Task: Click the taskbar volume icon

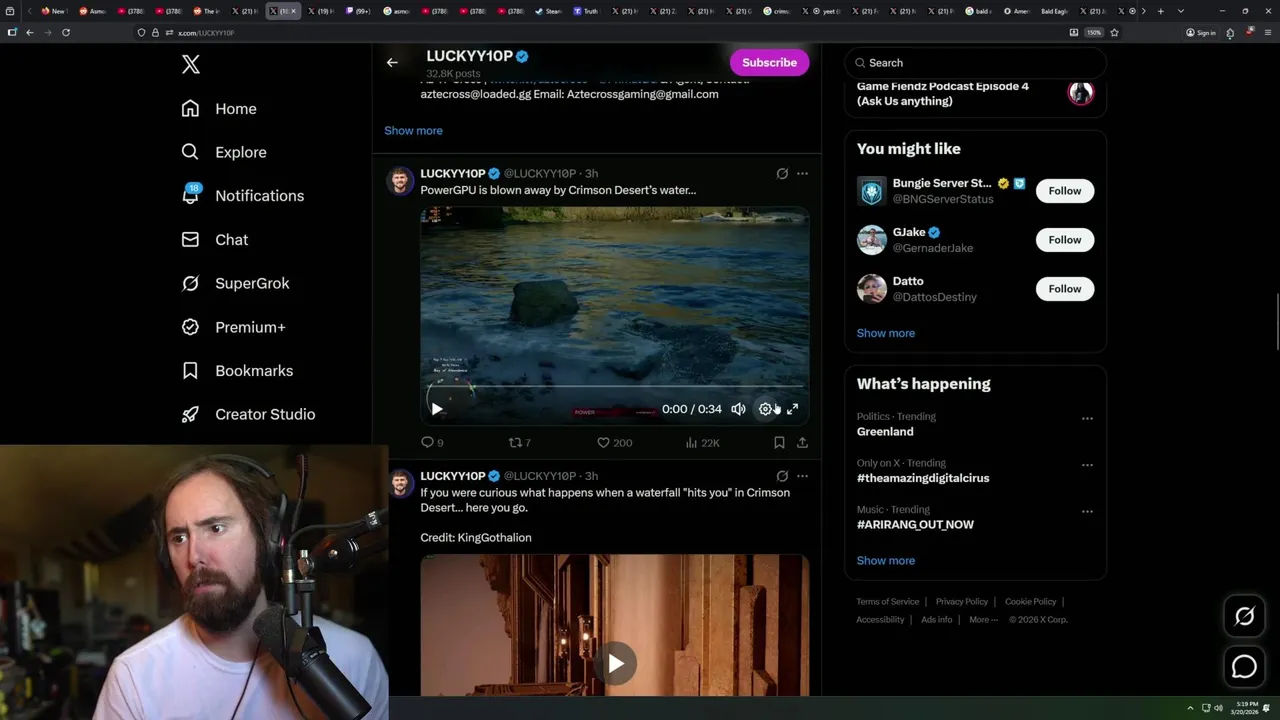Action: (x=1218, y=708)
